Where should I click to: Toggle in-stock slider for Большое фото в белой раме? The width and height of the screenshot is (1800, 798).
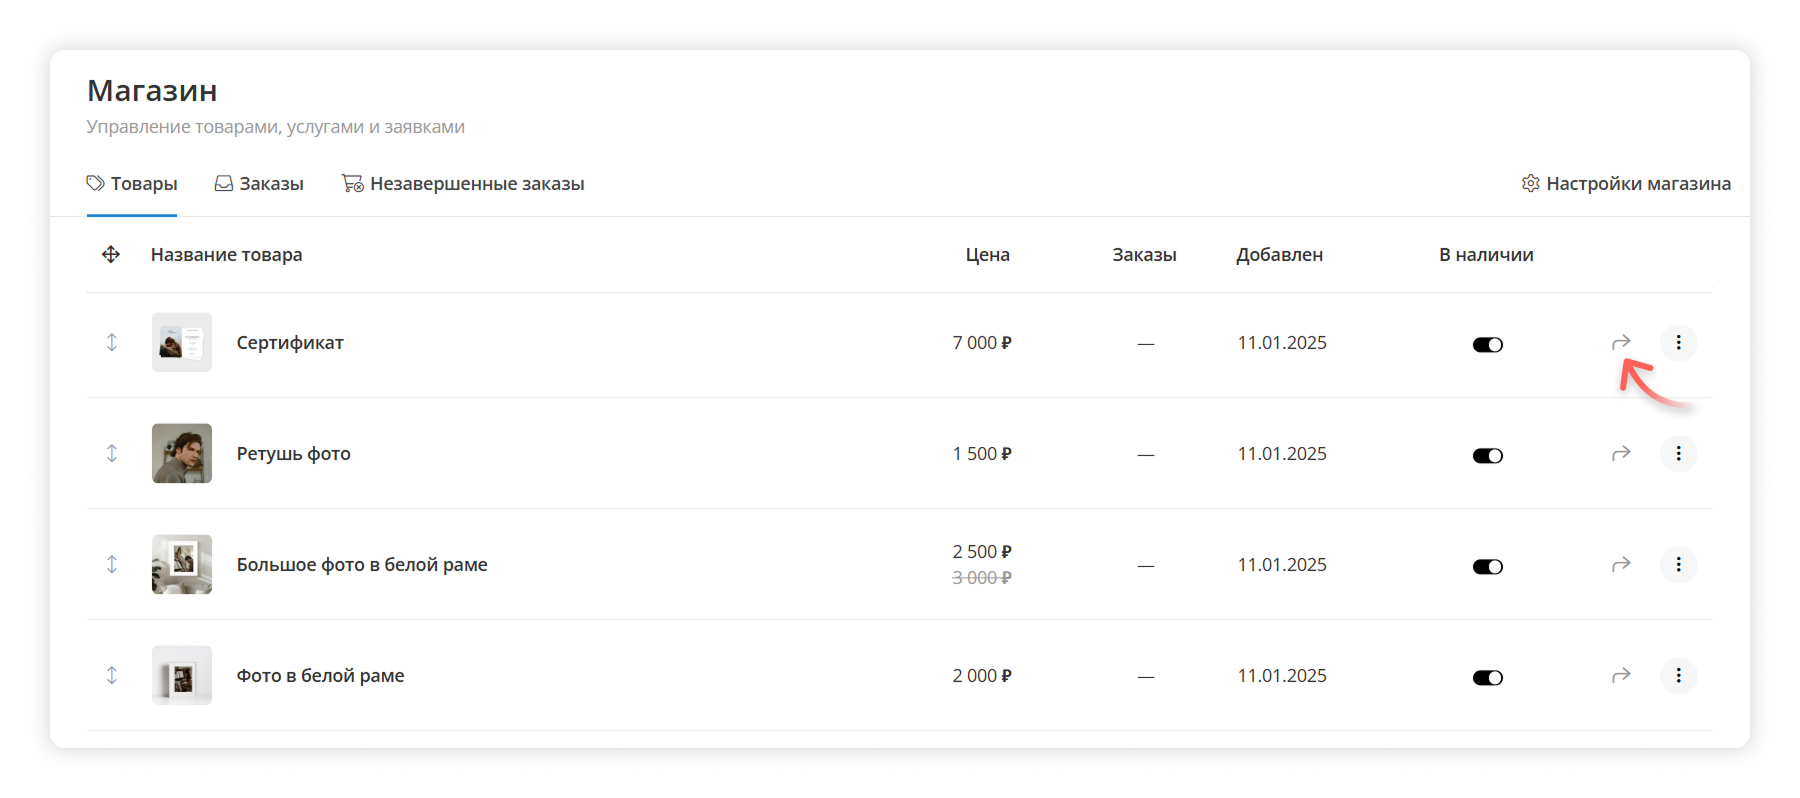pos(1487,567)
